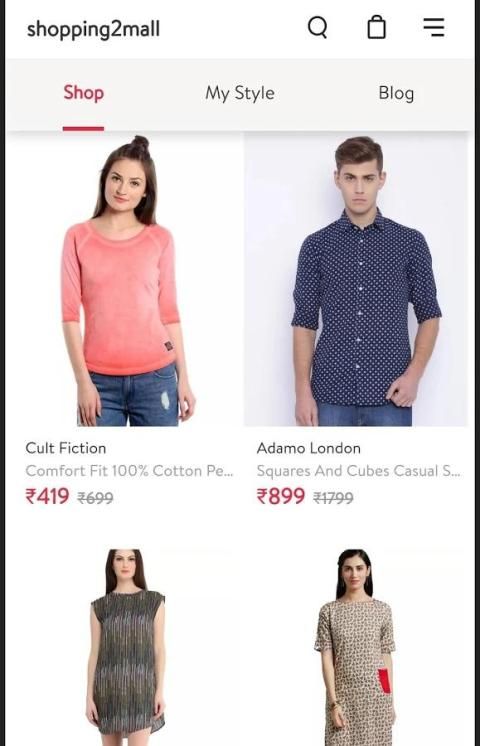Open the navy polka dot shirt photo
The width and height of the screenshot is (480, 746).
coord(356,281)
